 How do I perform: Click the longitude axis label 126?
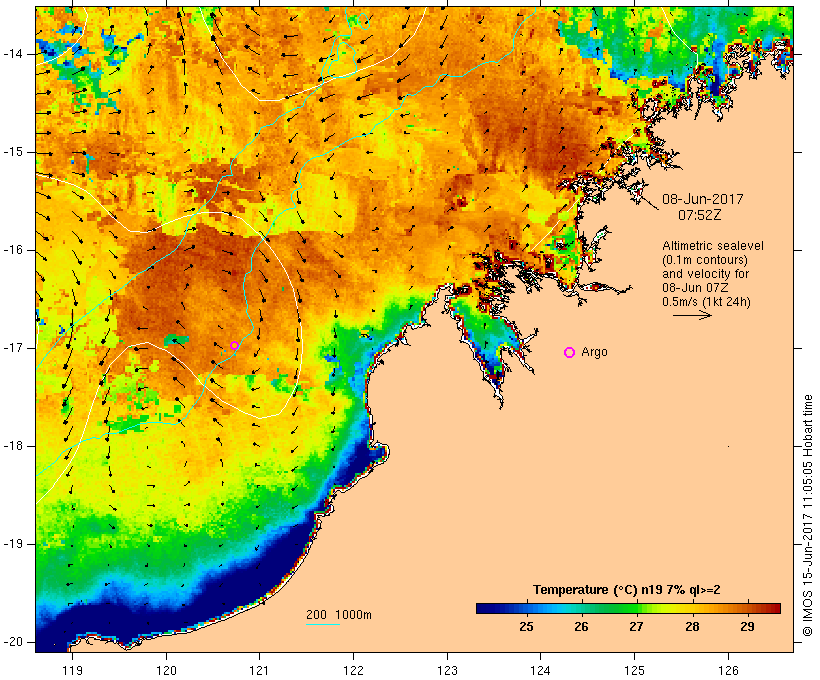728,671
